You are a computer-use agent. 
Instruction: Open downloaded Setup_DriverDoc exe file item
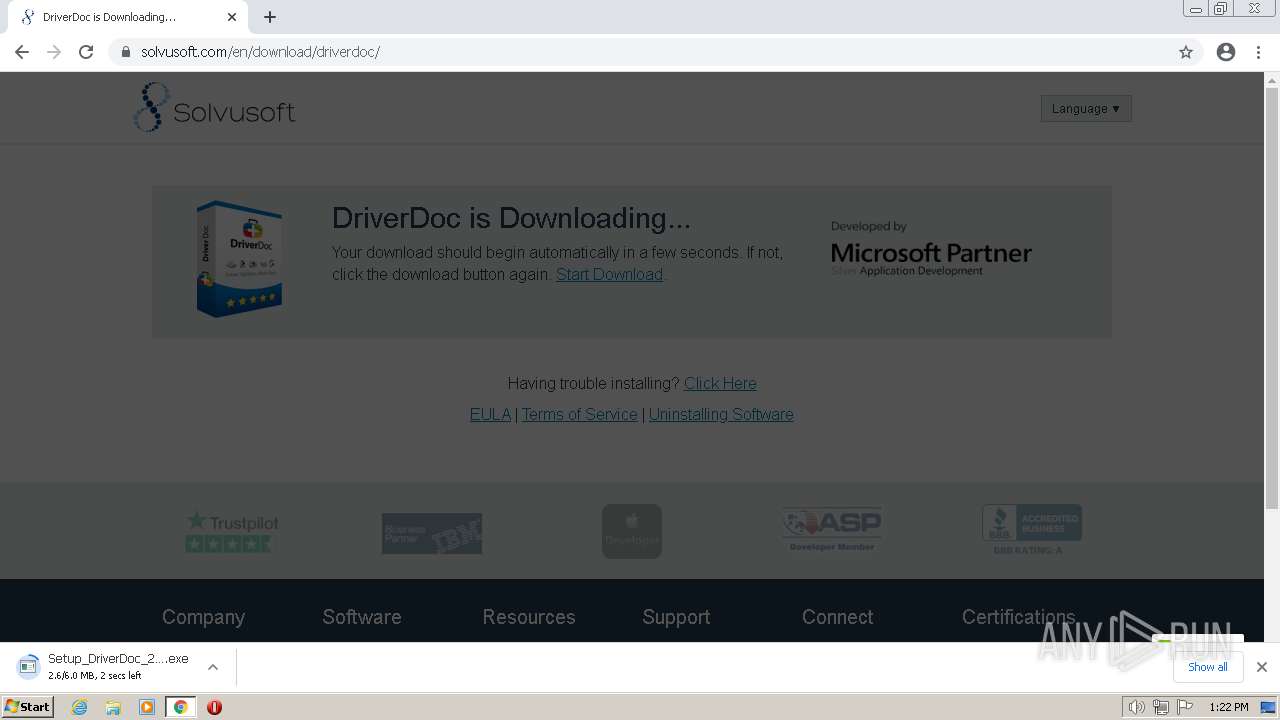click(105, 667)
